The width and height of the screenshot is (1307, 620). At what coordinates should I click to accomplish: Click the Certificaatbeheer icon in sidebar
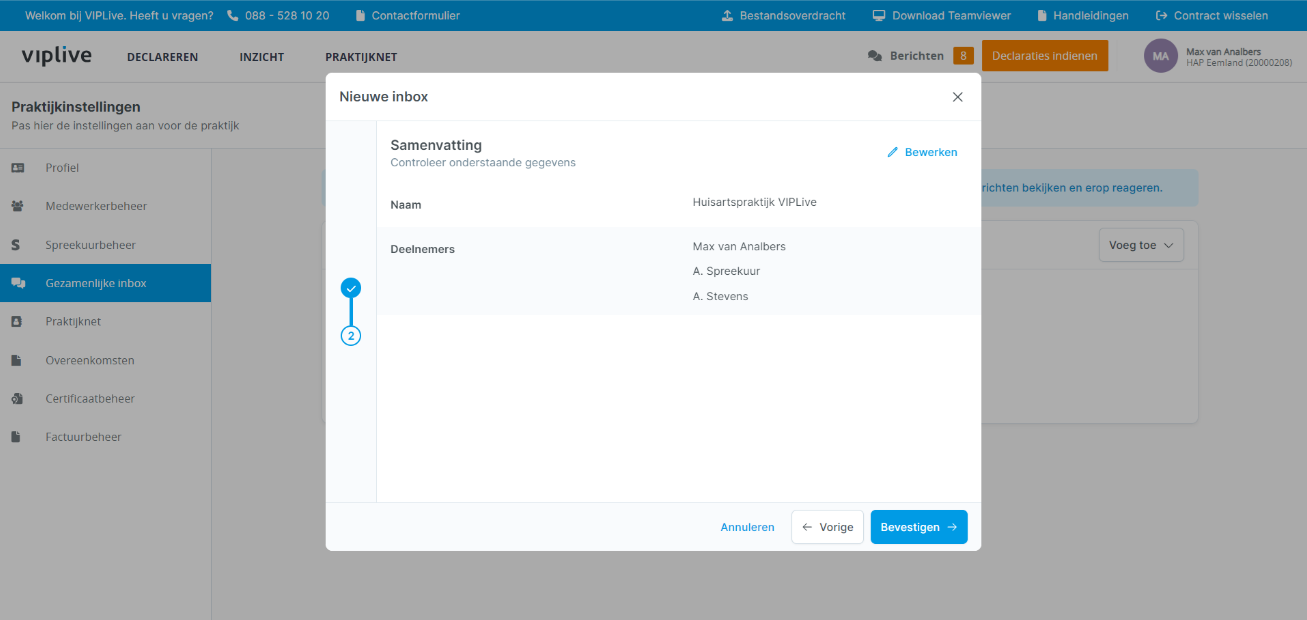[18, 399]
